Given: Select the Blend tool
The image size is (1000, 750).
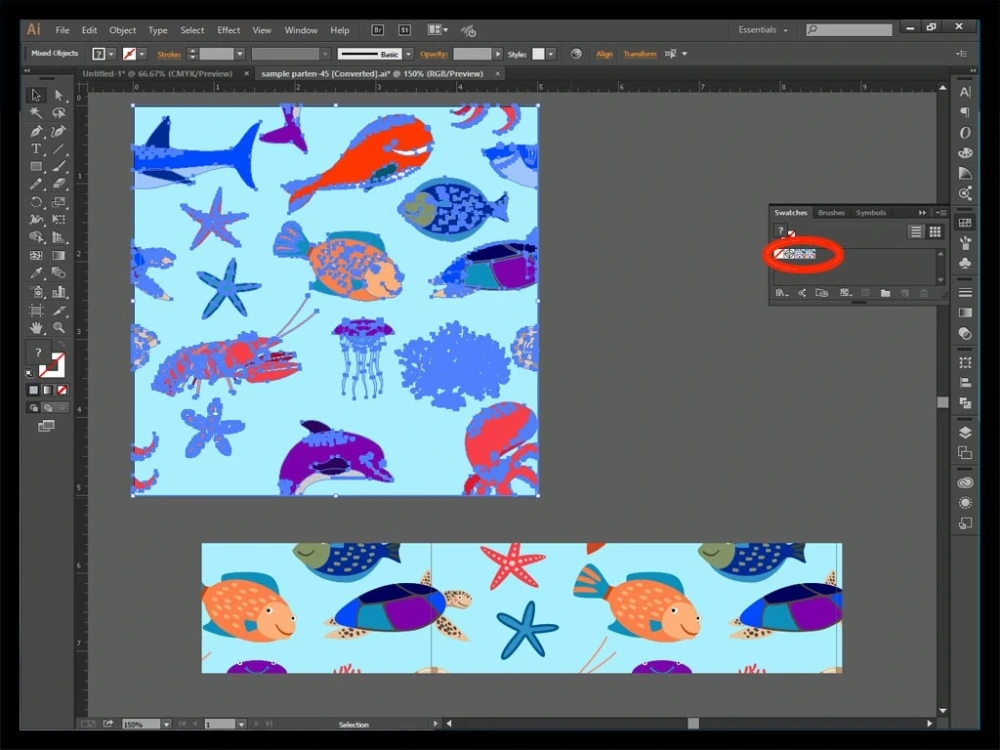Looking at the screenshot, I should click(x=59, y=273).
